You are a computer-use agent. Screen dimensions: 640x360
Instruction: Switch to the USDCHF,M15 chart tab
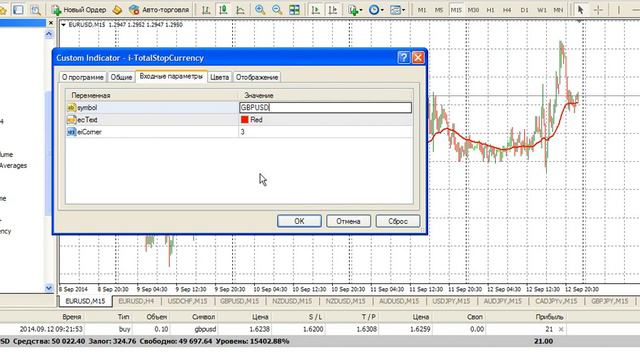[187, 301]
